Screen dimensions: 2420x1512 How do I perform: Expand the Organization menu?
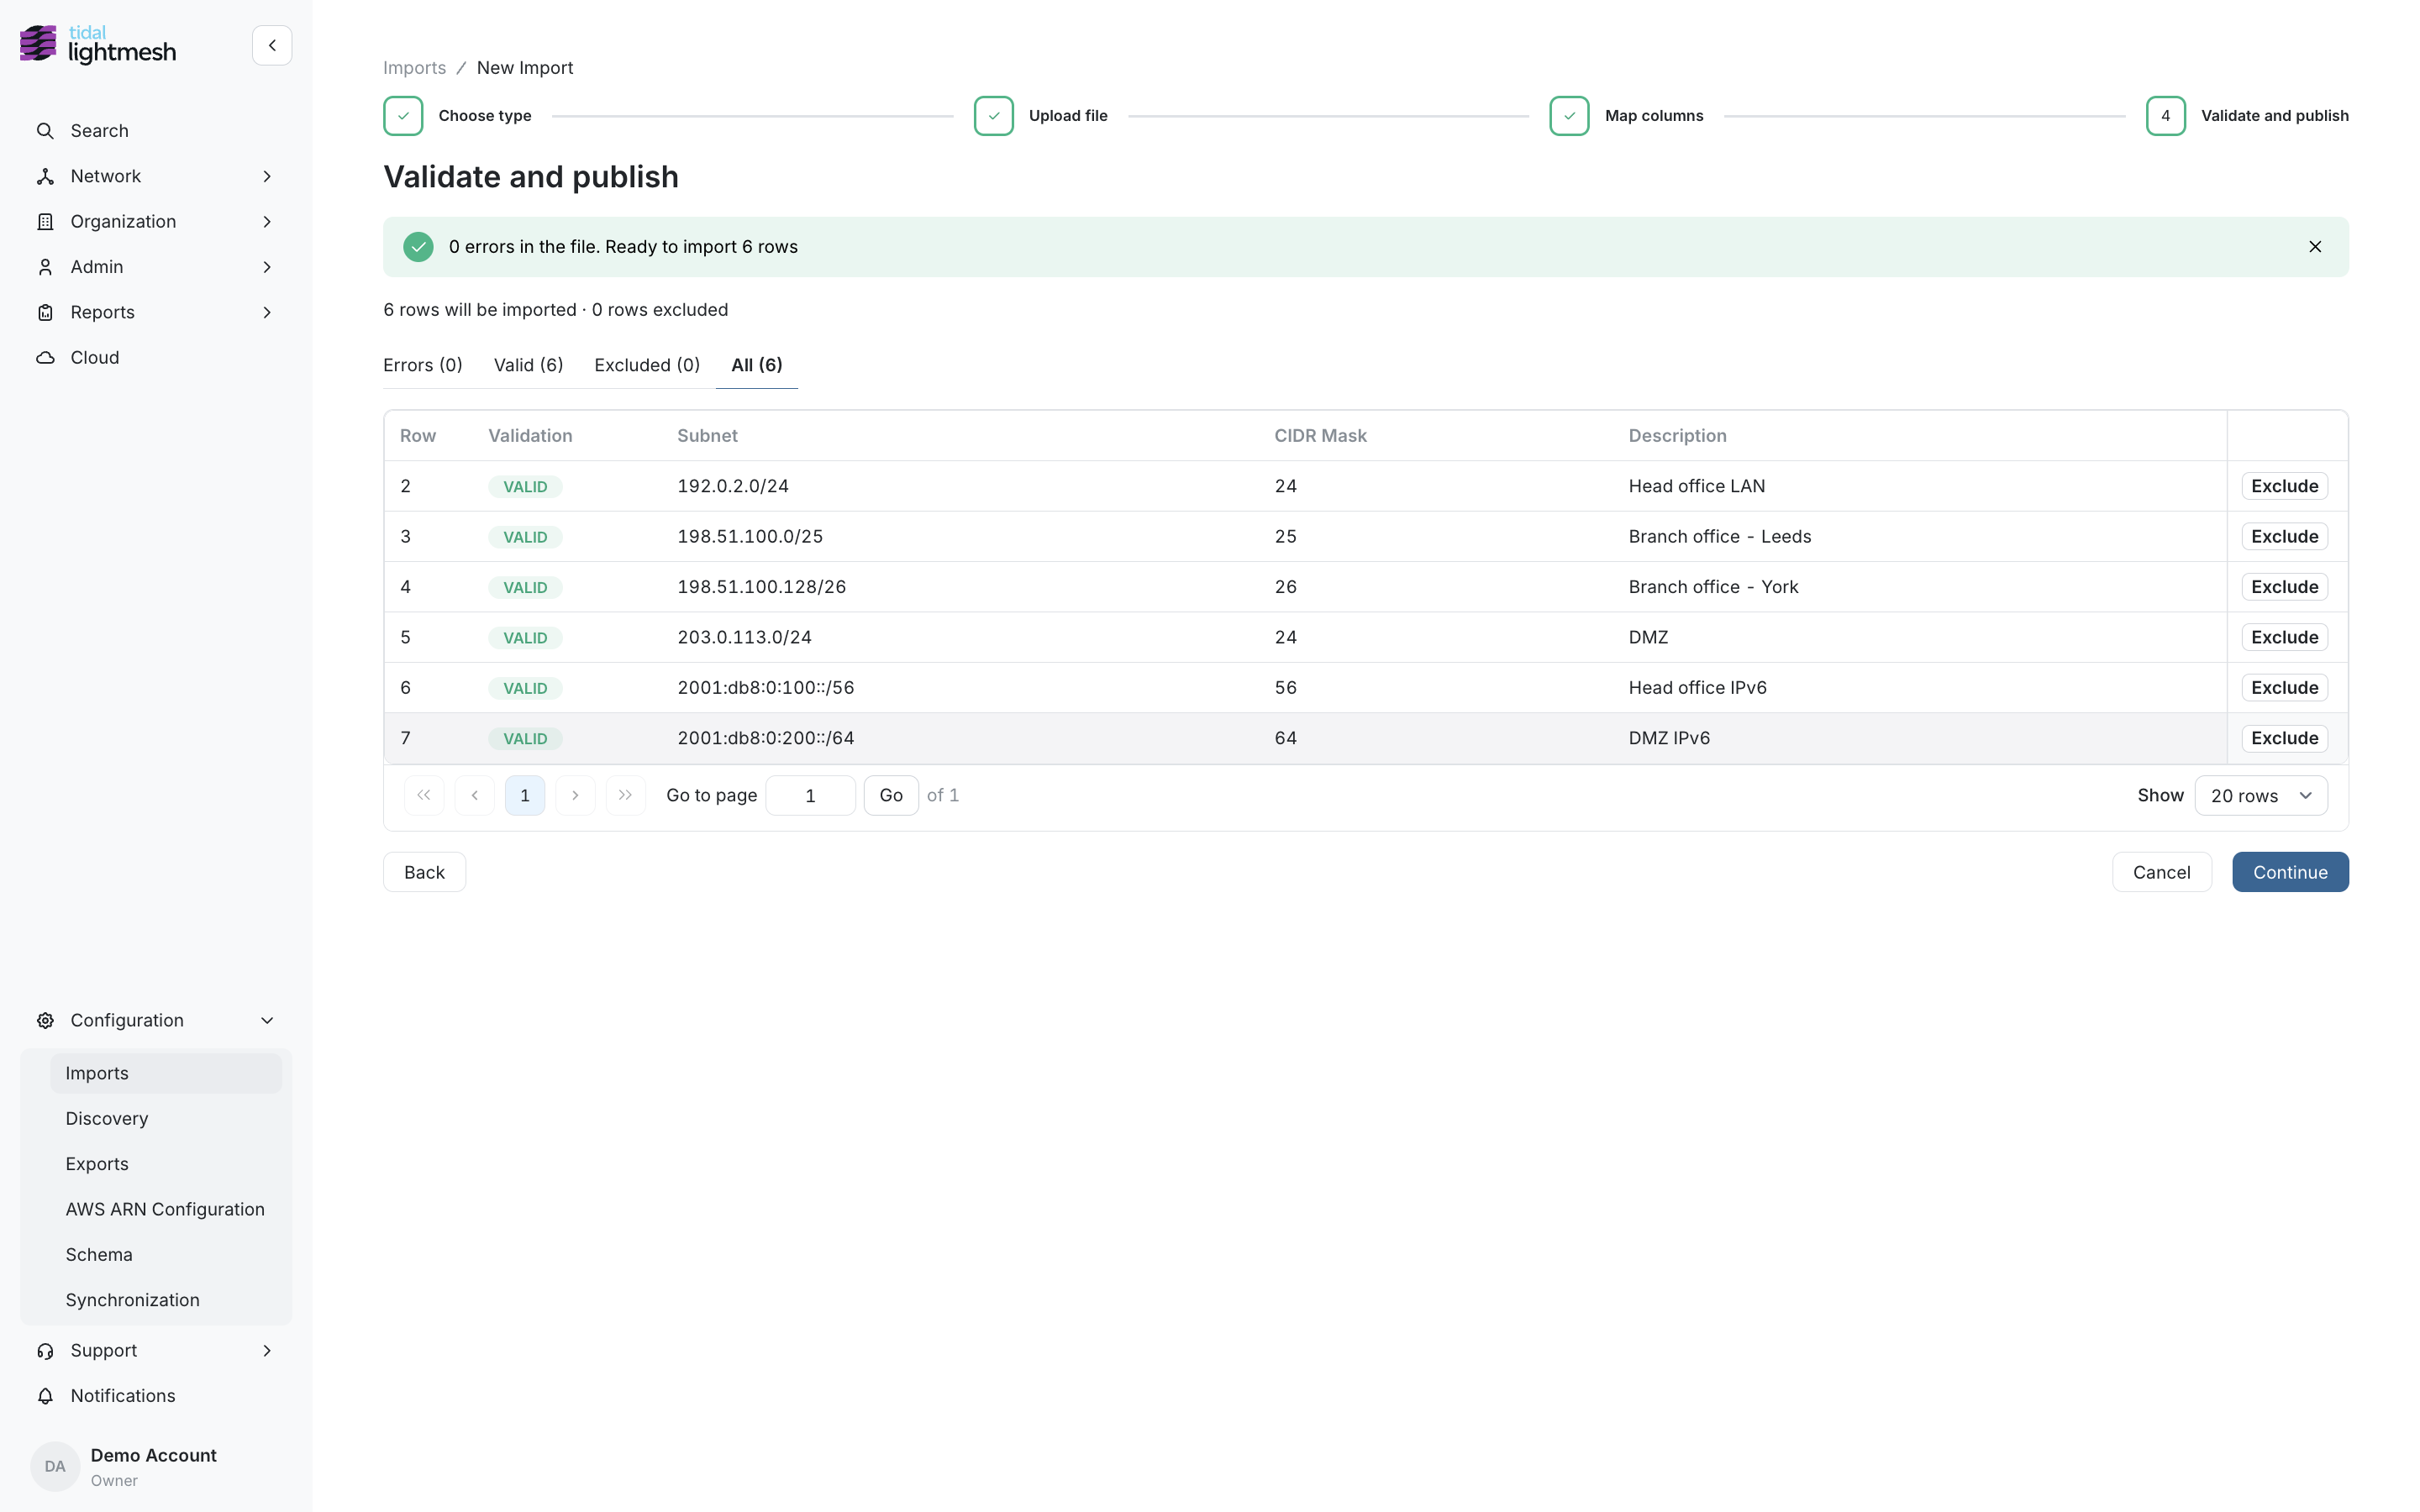155,221
